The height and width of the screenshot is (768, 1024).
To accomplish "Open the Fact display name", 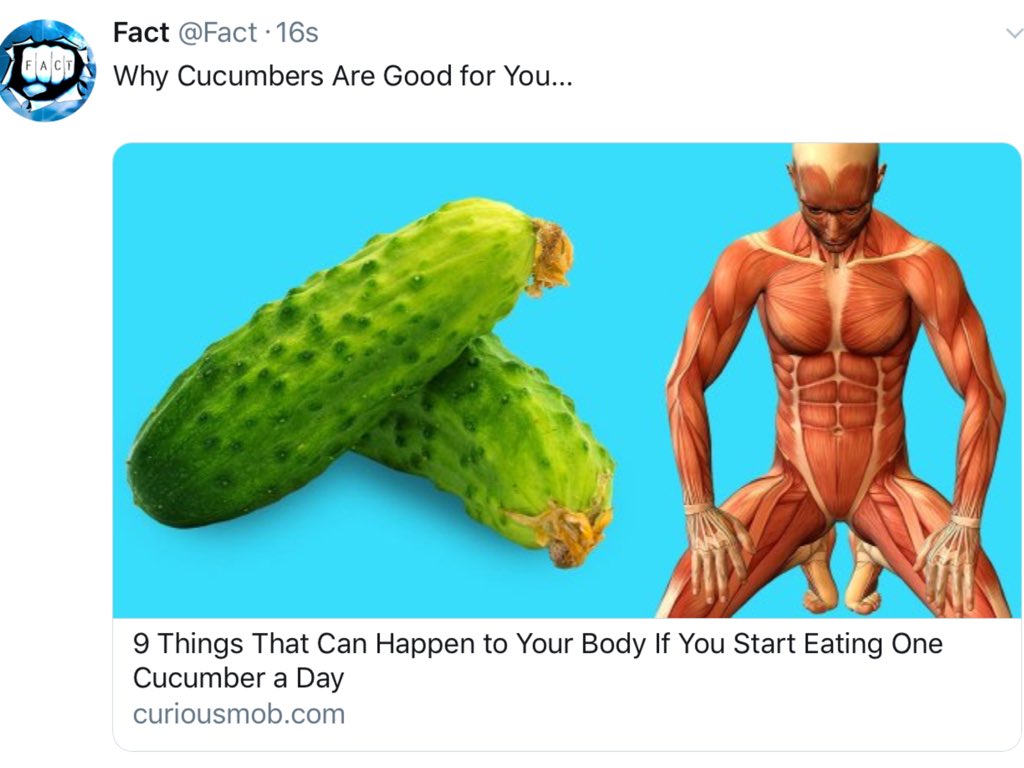I will click(x=140, y=33).
